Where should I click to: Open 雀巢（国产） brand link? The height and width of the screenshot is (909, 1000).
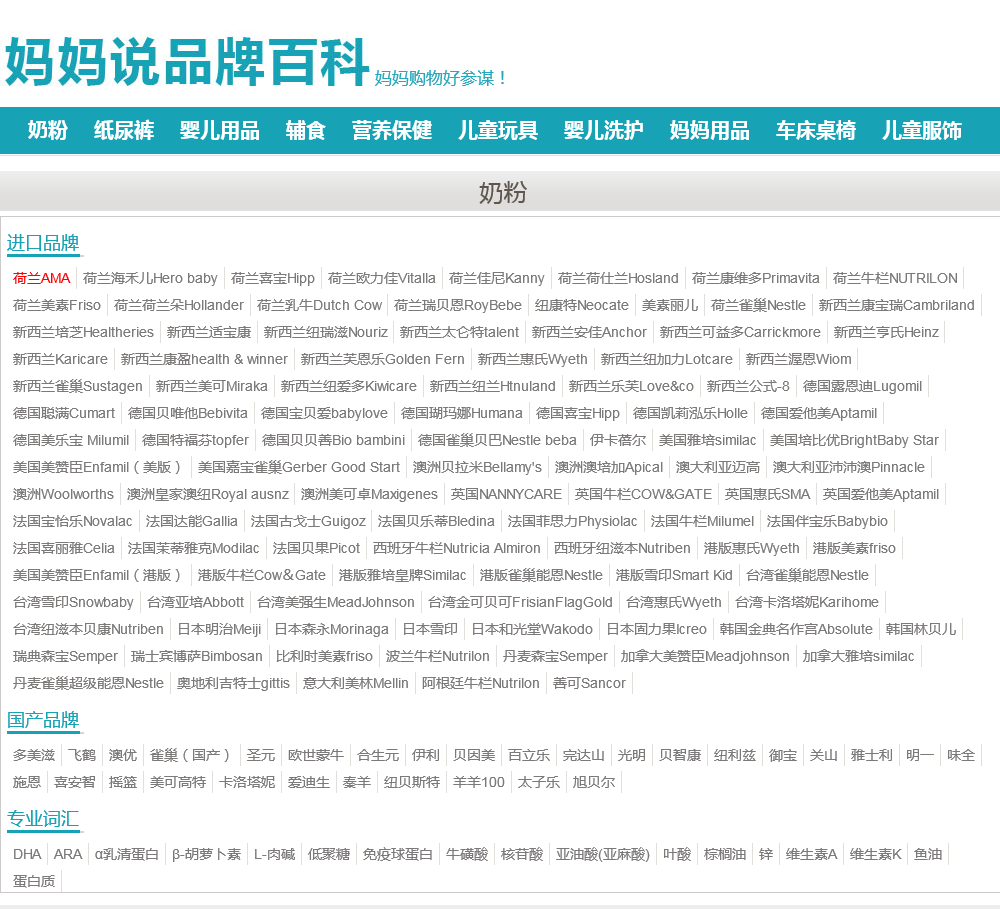click(191, 755)
